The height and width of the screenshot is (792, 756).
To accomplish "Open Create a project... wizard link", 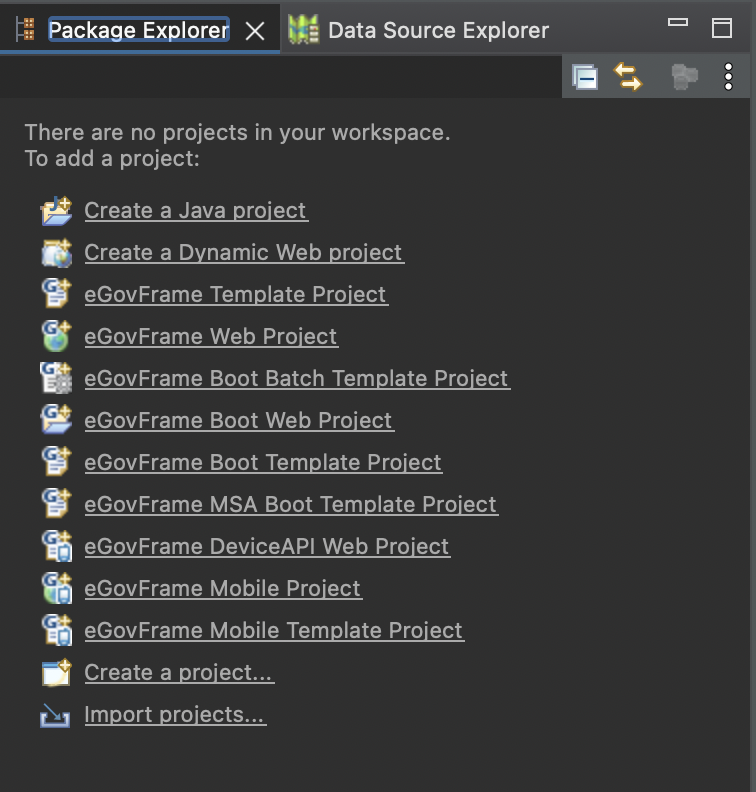I will (x=178, y=672).
